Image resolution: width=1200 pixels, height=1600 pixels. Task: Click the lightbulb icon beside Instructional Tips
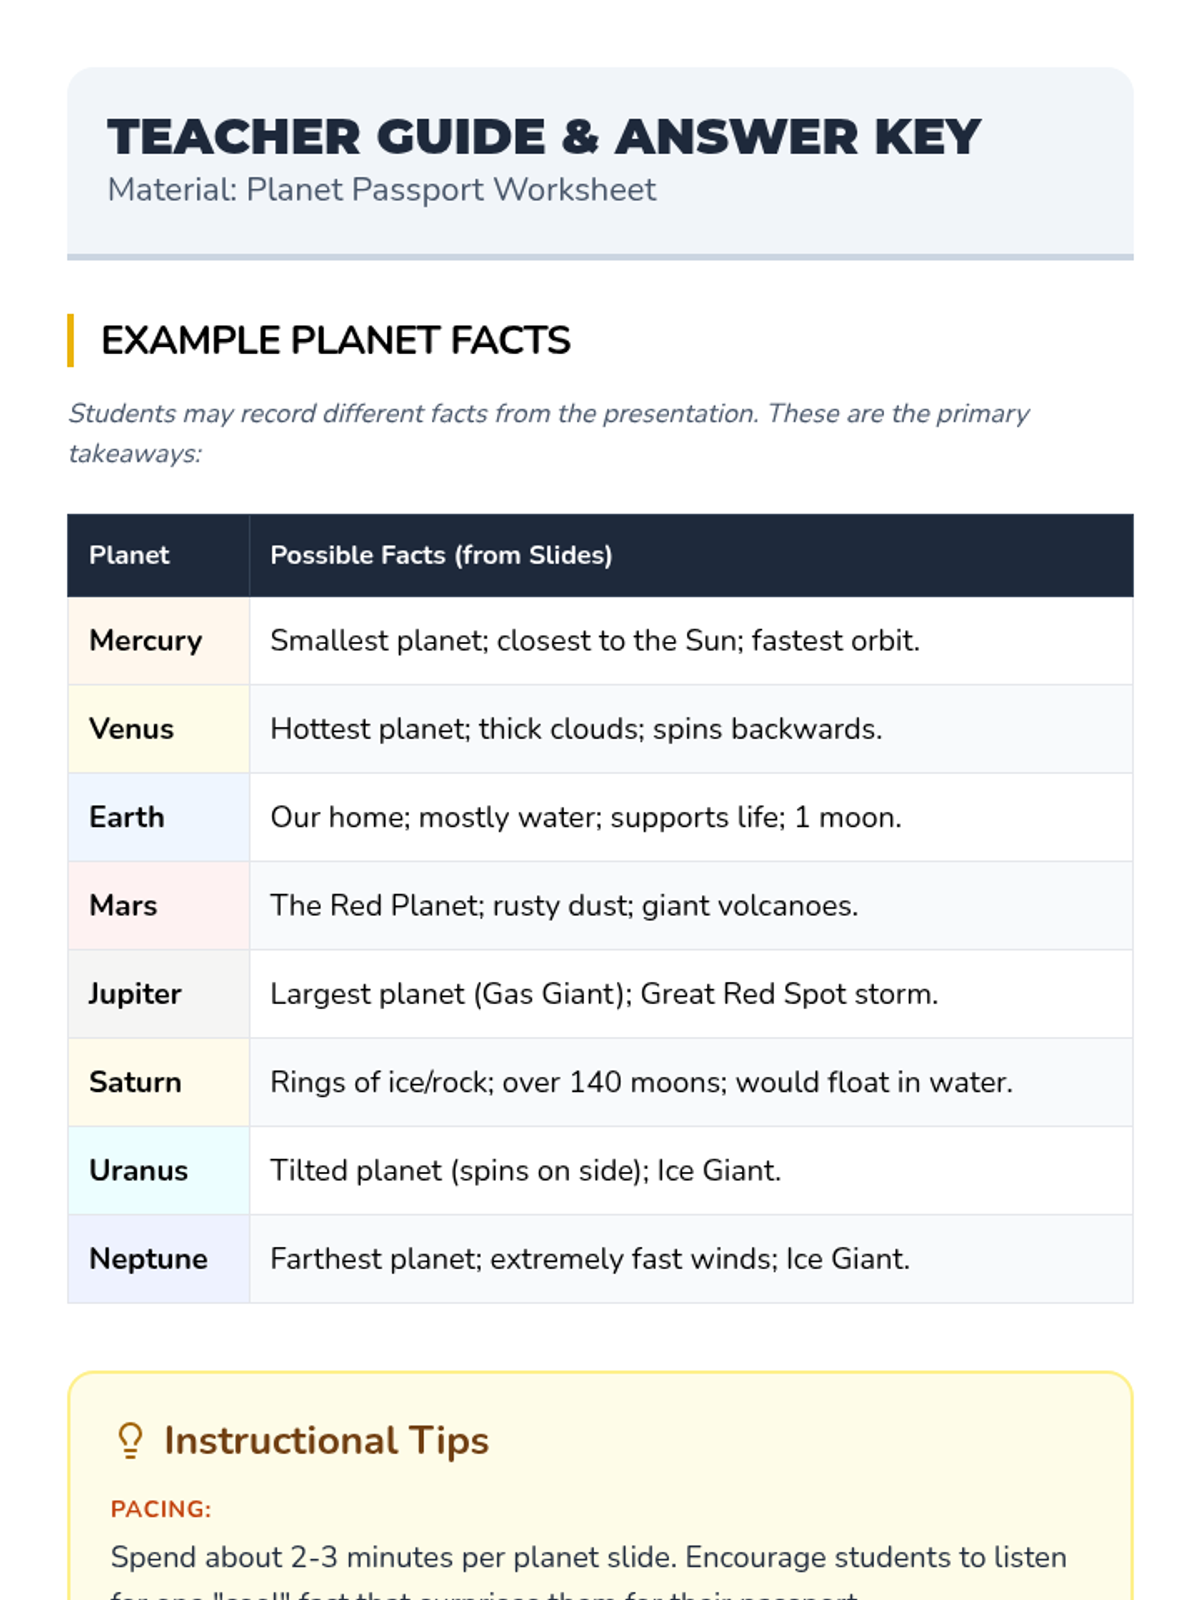(130, 1441)
